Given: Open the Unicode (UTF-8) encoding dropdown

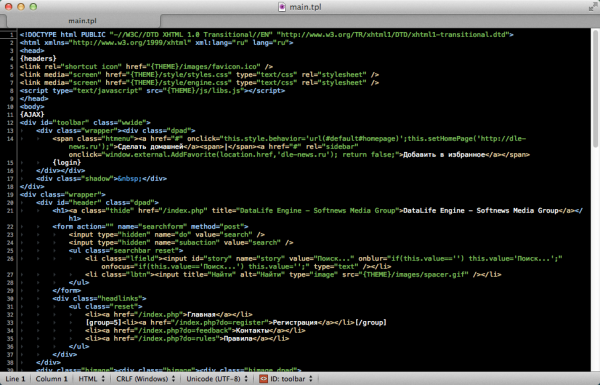Looking at the screenshot, I should click(217, 379).
